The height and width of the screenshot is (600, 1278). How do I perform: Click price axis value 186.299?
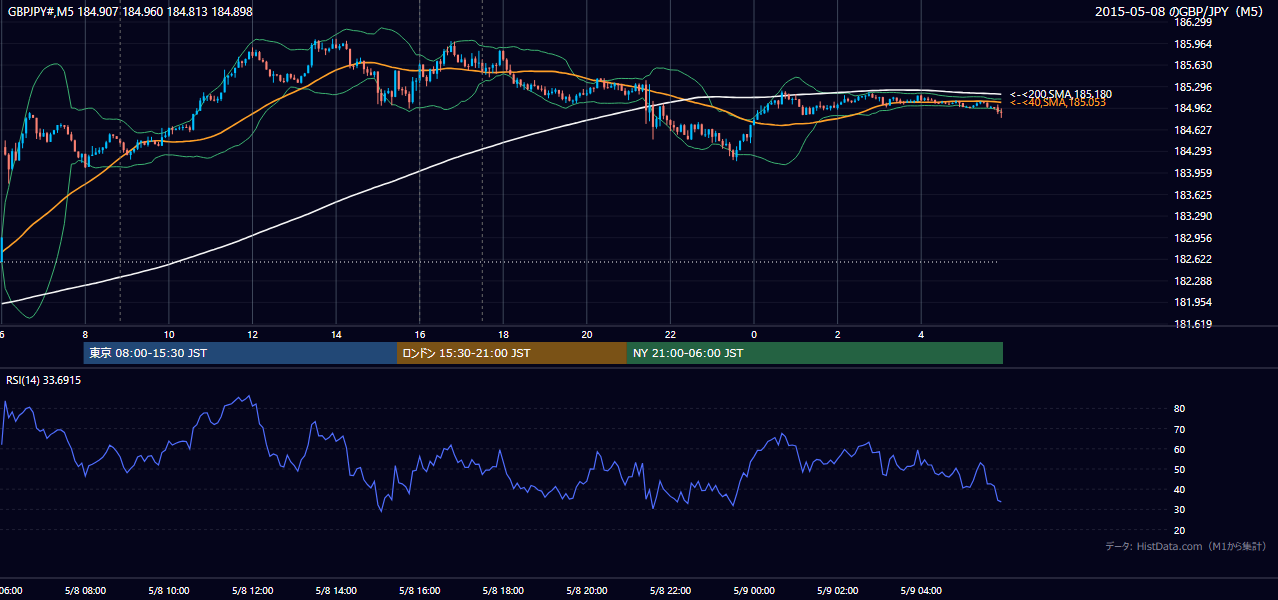(x=1194, y=22)
